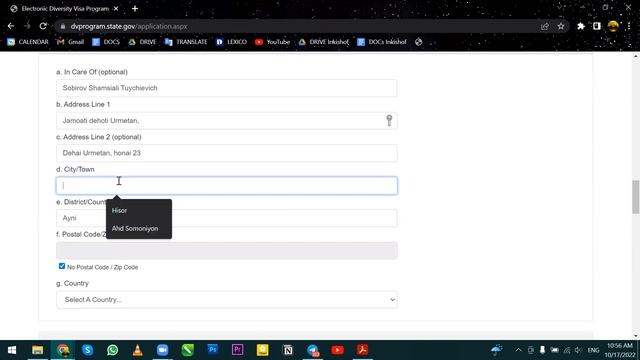640x360 pixels.
Task: Click the volume speaker icon in tray
Action: point(578,350)
